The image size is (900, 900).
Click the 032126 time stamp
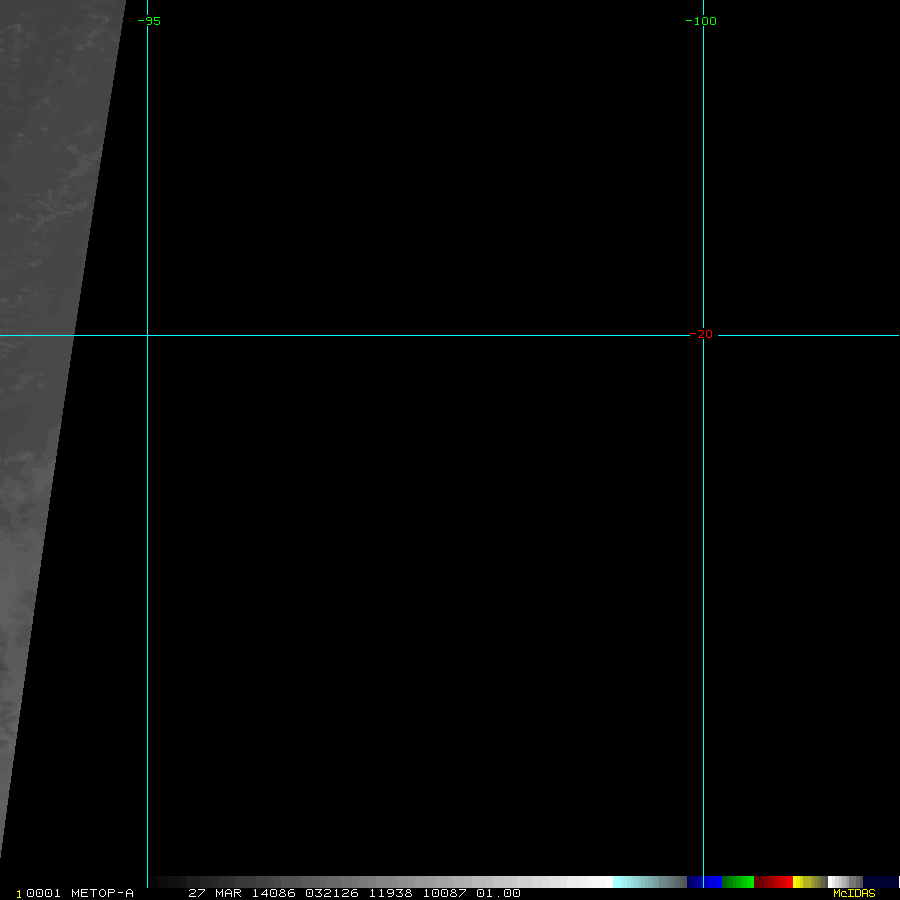(x=331, y=893)
